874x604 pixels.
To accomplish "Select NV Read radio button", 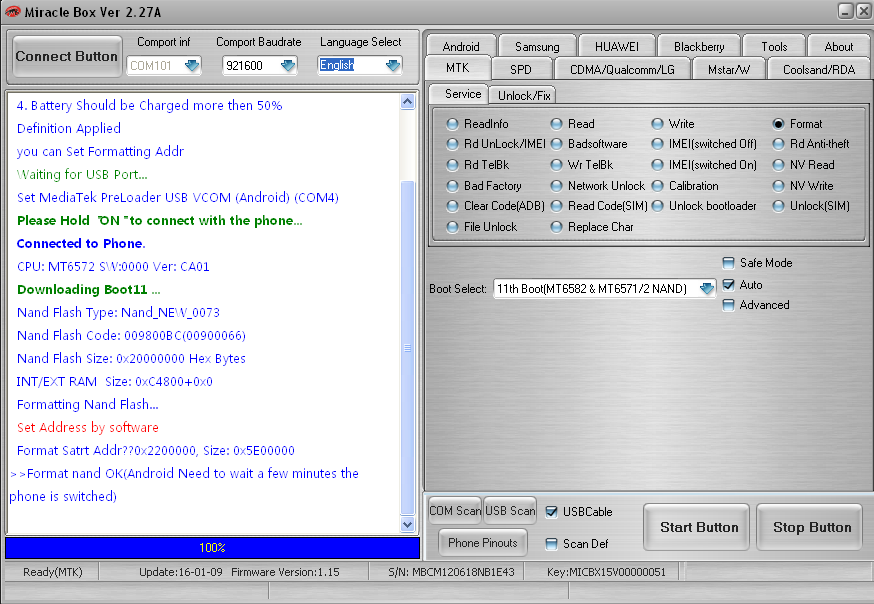I will (804, 165).
